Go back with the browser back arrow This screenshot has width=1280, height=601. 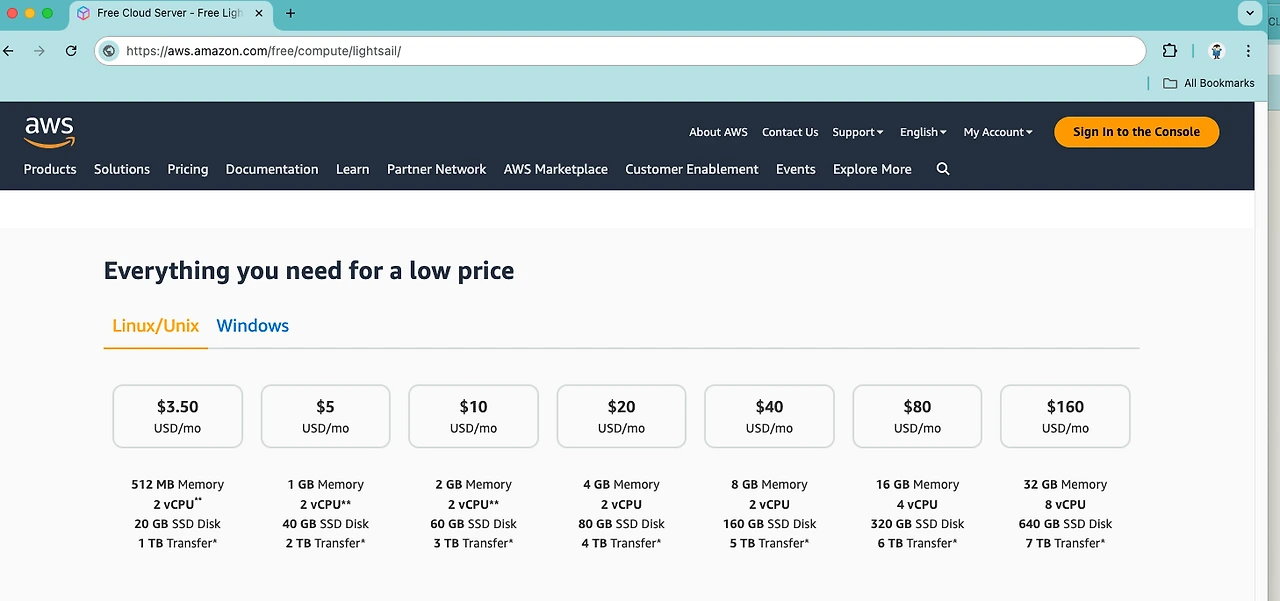point(8,50)
